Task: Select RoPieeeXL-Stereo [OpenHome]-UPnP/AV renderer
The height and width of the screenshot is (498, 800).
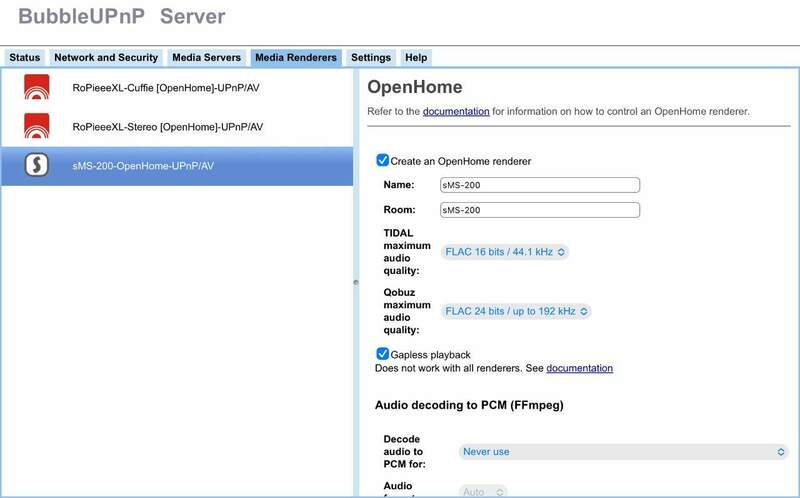Action: (167, 127)
